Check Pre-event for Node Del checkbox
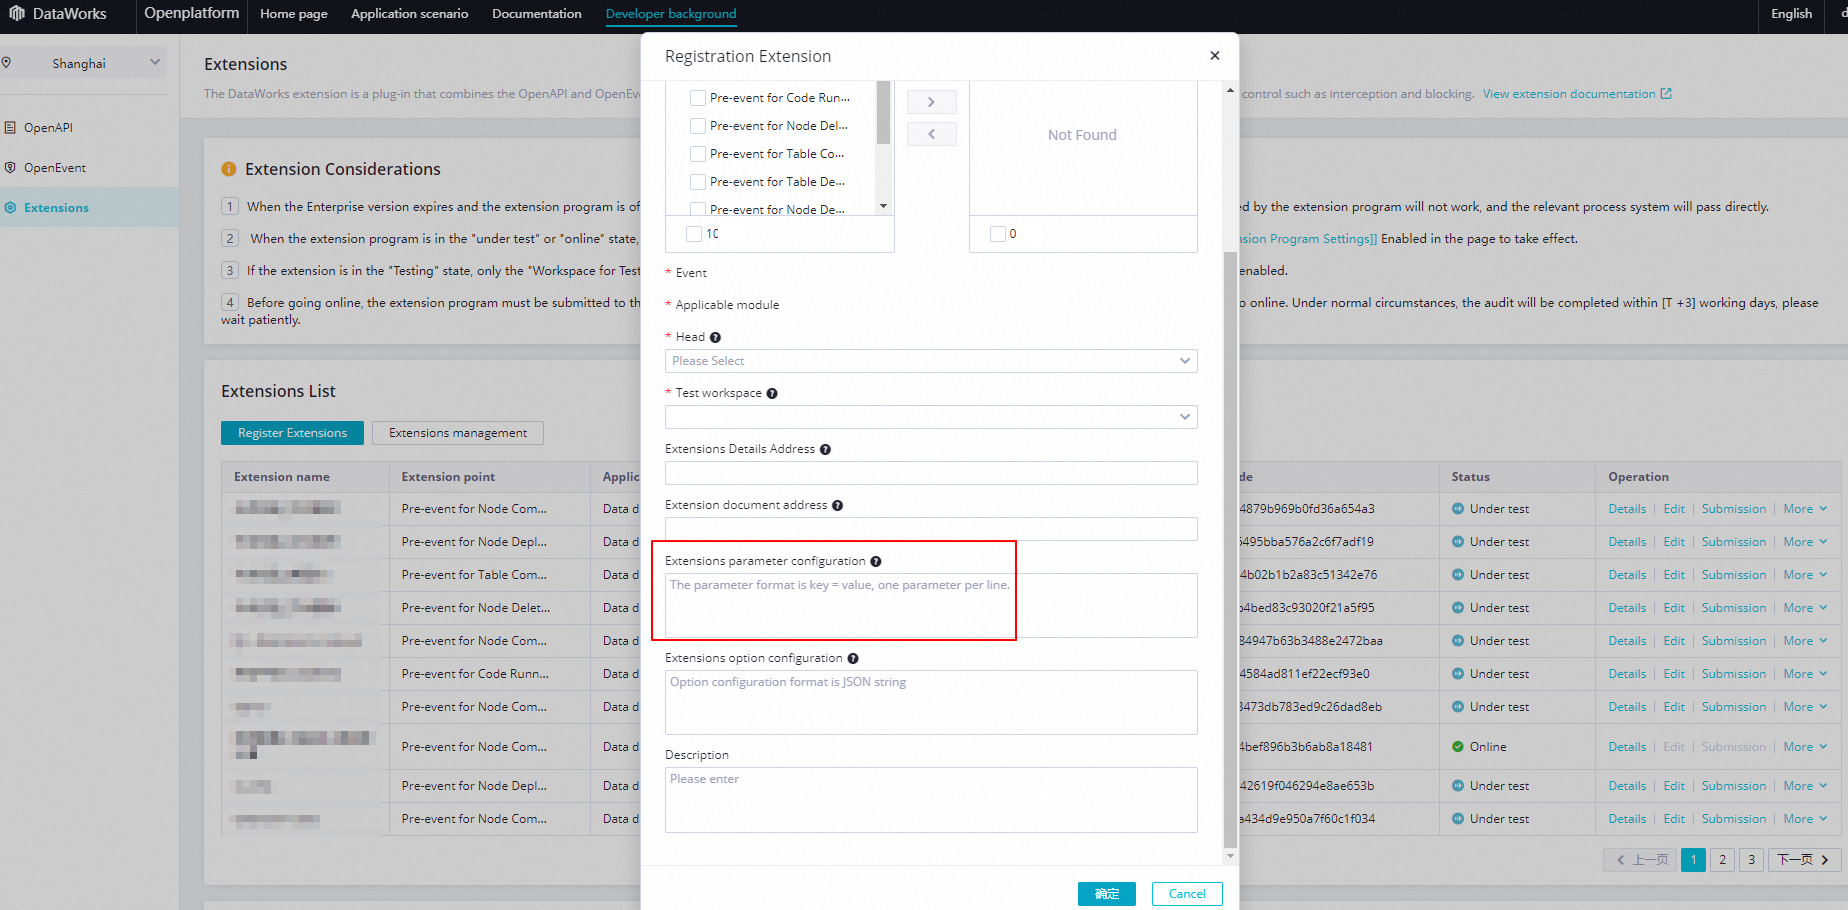1848x910 pixels. [x=698, y=126]
